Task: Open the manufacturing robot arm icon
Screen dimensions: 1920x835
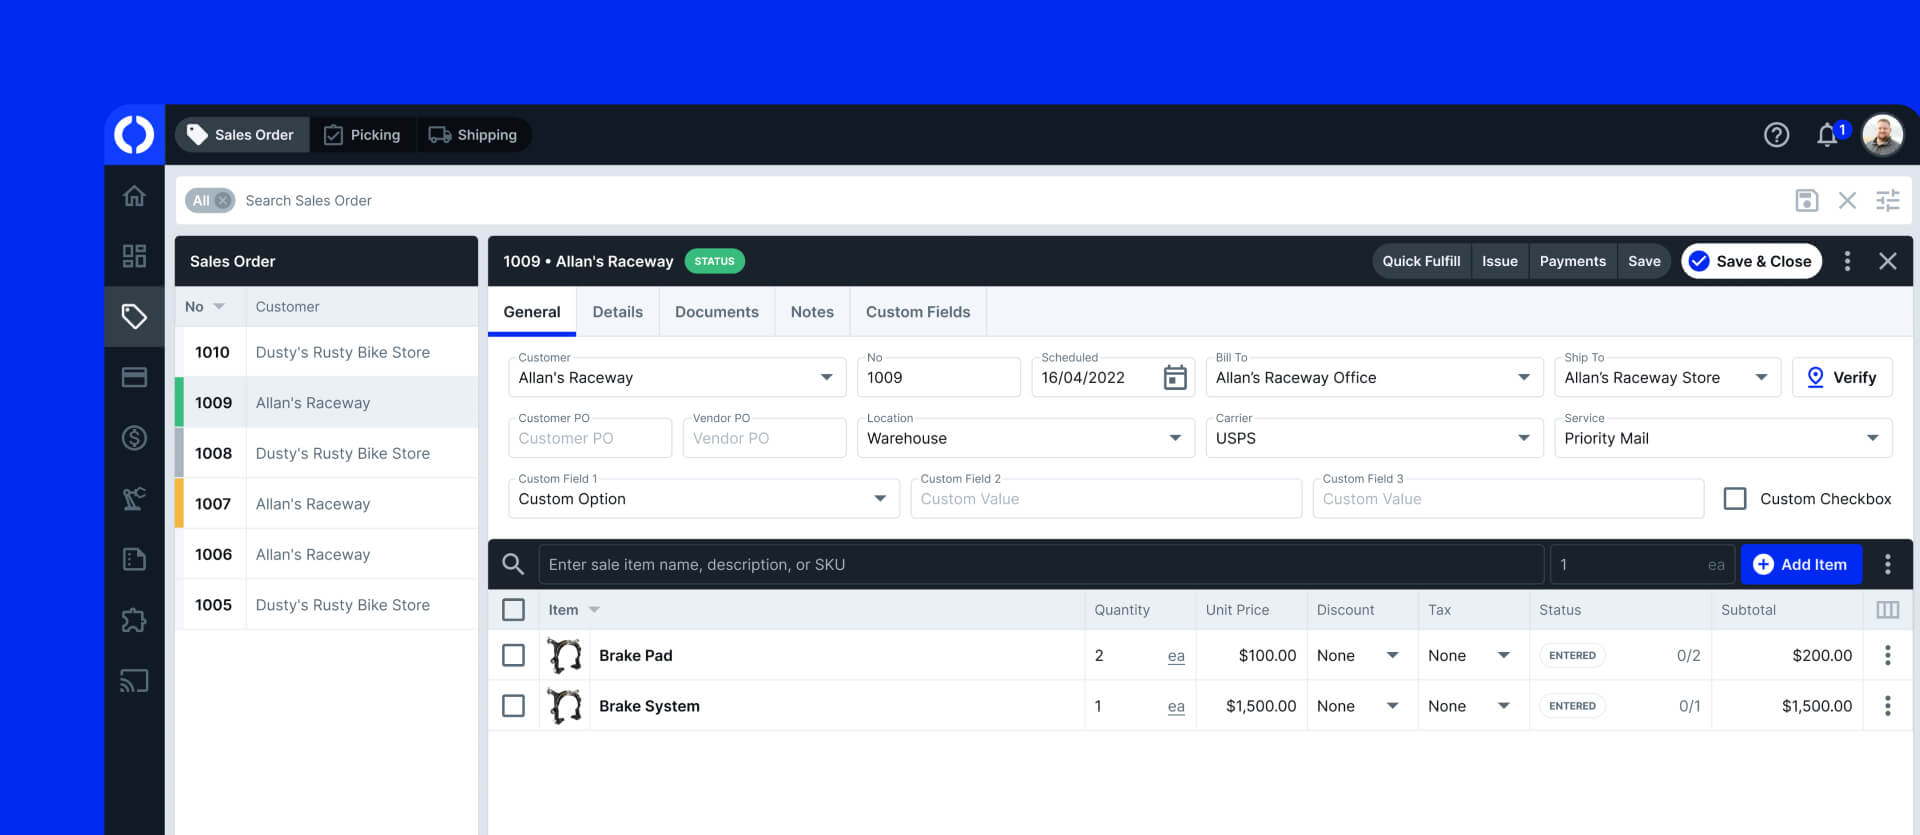Action: coord(134,498)
